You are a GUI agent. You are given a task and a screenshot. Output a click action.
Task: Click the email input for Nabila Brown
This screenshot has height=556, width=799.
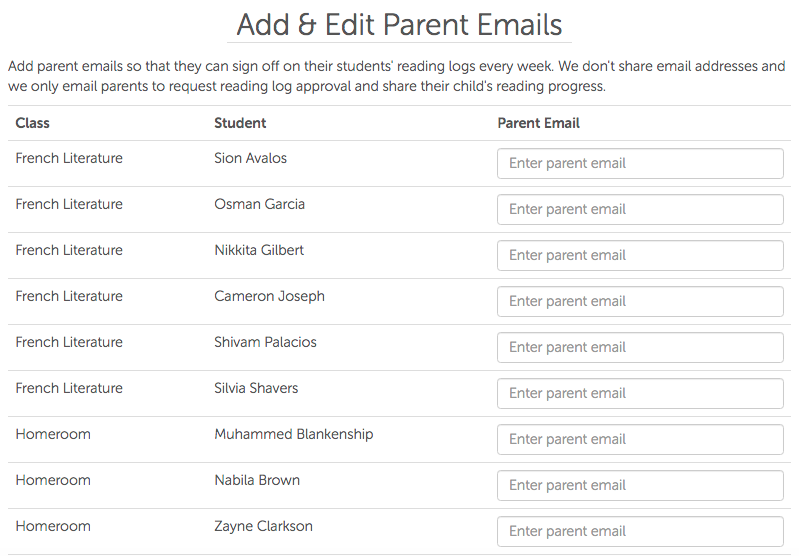click(x=640, y=485)
